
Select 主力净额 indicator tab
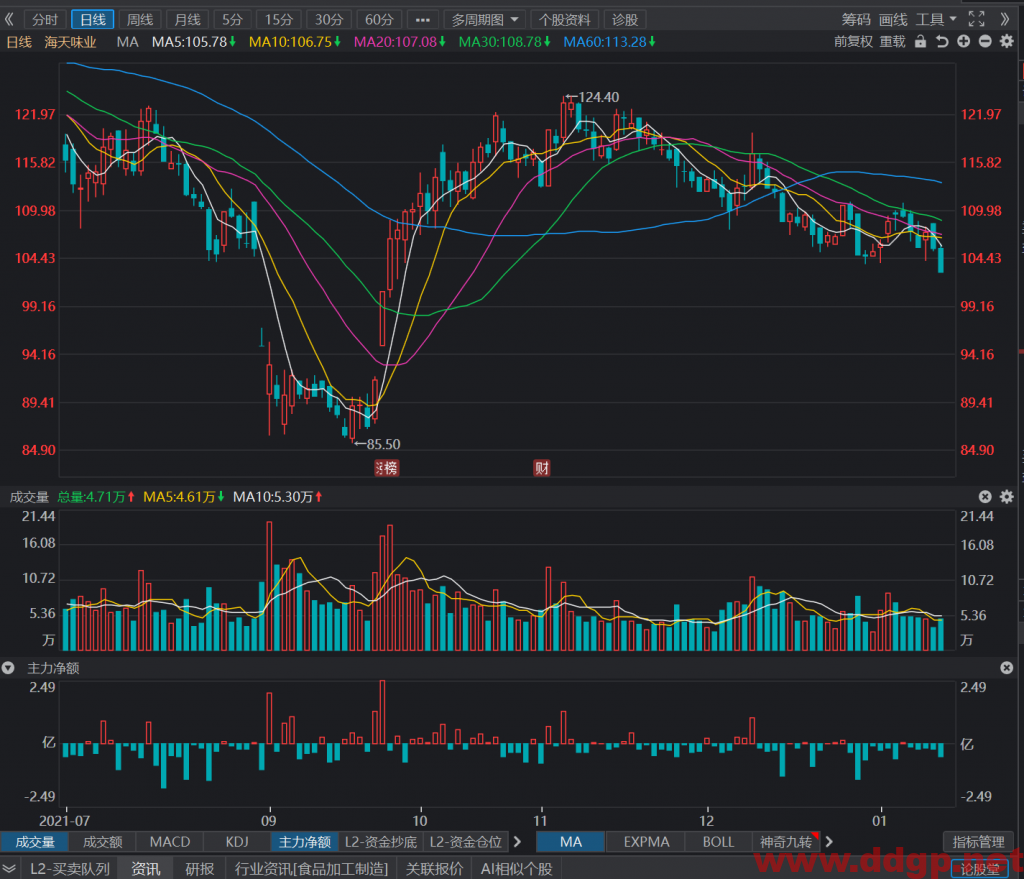click(305, 842)
